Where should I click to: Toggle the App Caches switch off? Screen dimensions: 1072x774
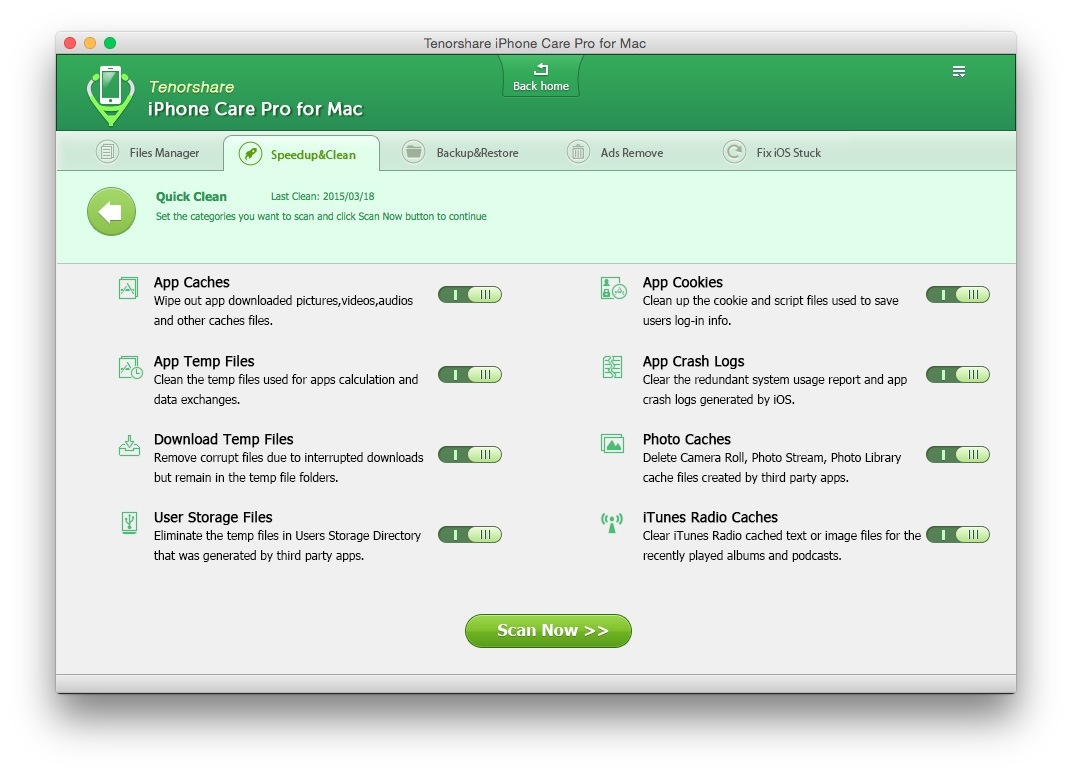click(x=470, y=295)
